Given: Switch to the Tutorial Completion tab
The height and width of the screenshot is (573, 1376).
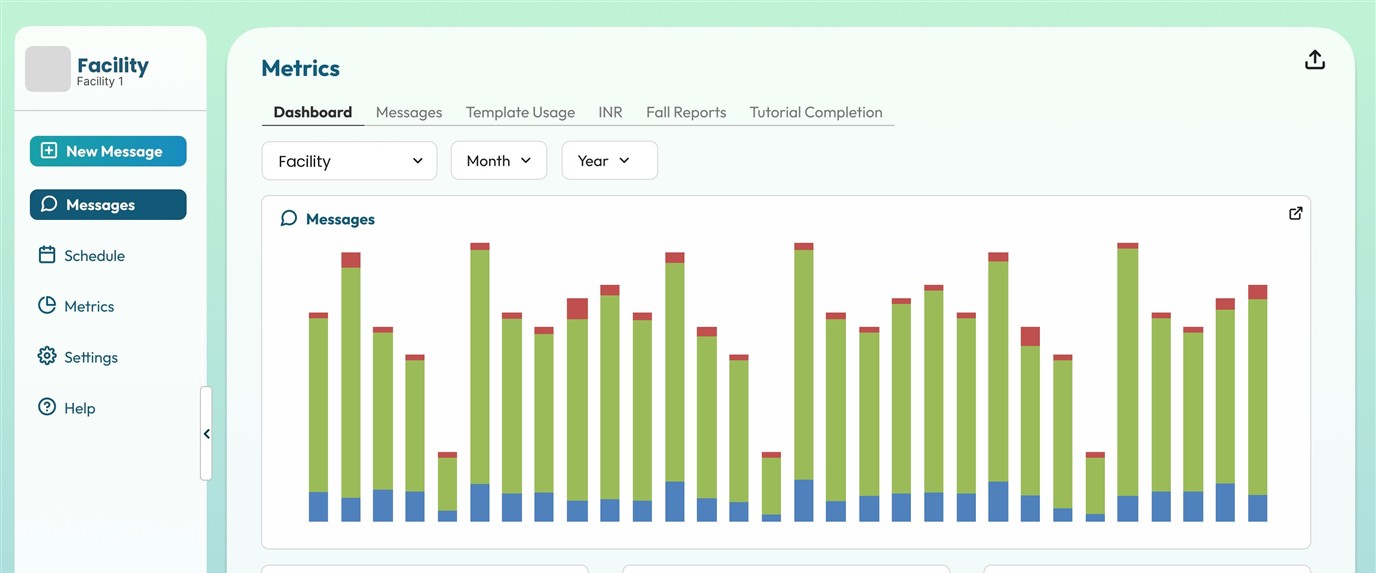Looking at the screenshot, I should click(x=816, y=112).
